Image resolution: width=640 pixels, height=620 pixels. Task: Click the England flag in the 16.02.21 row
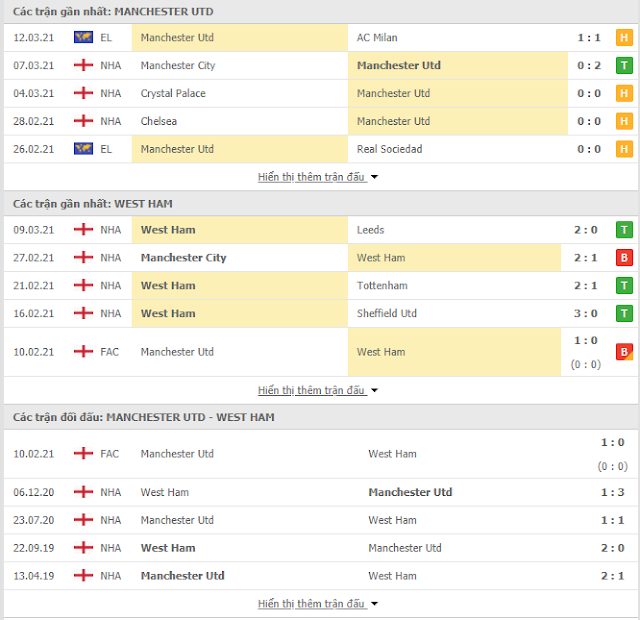point(83,313)
